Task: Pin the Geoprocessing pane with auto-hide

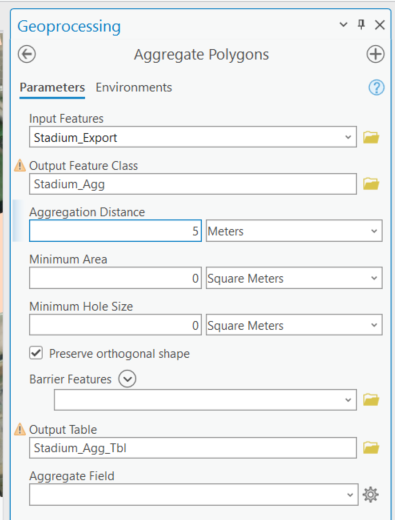Action: pos(361,24)
